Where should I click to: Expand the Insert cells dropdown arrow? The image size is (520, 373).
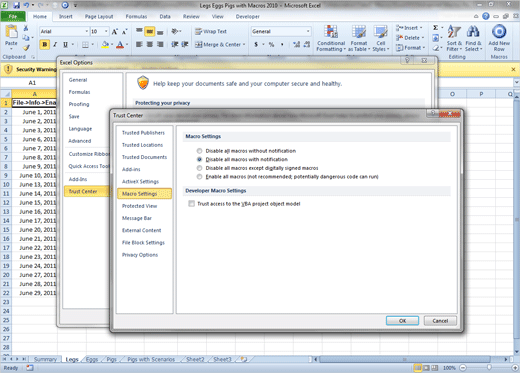point(421,28)
